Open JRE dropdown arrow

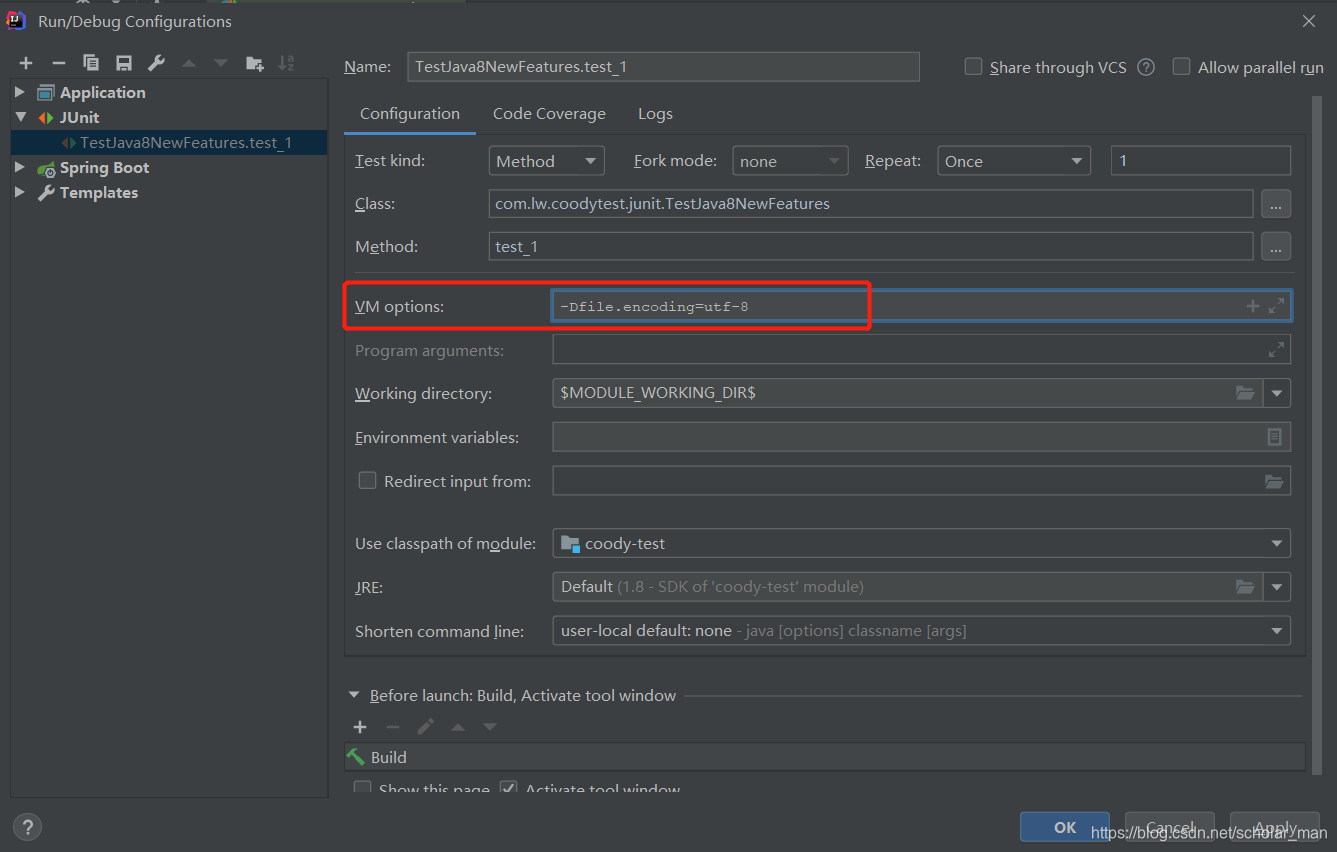(x=1277, y=587)
